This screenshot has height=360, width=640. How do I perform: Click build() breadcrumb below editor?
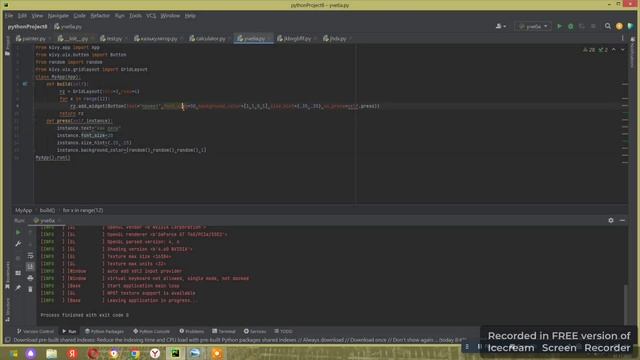(x=47, y=211)
